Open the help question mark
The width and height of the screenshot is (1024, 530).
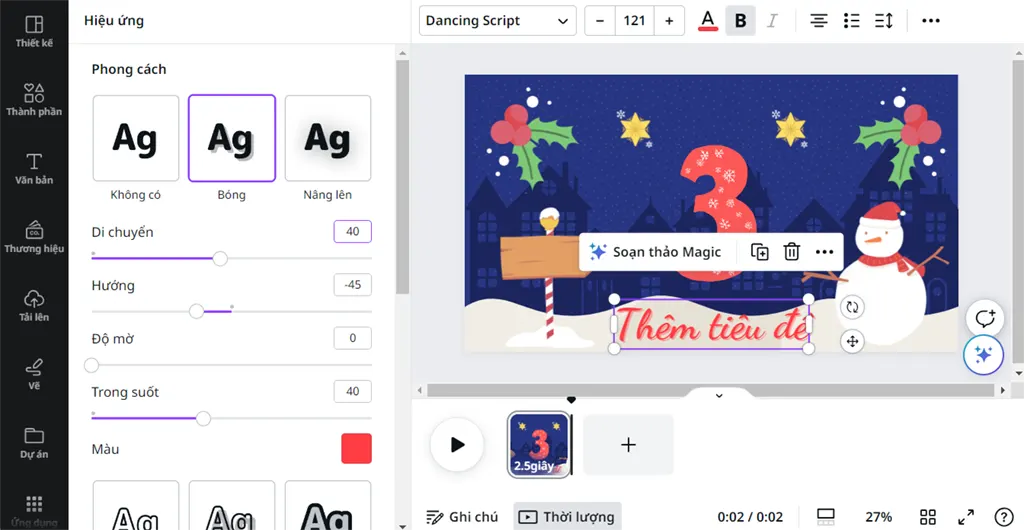tap(1003, 517)
